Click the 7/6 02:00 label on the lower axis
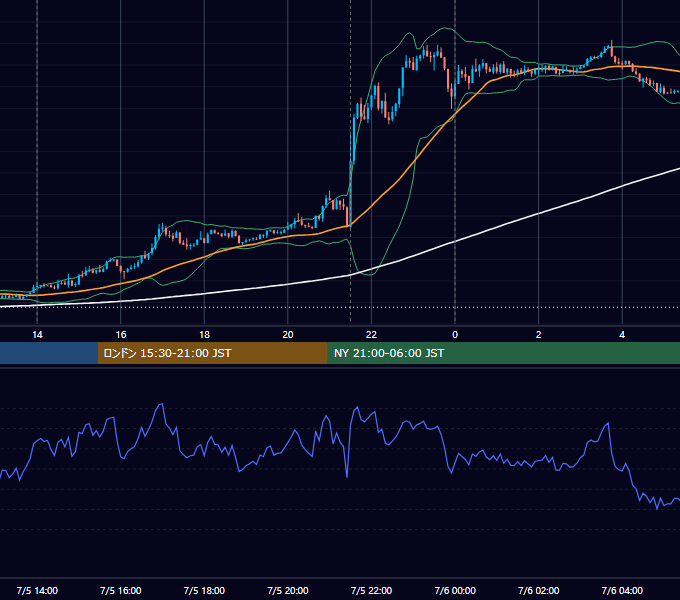This screenshot has width=680, height=600. pyautogui.click(x=539, y=590)
